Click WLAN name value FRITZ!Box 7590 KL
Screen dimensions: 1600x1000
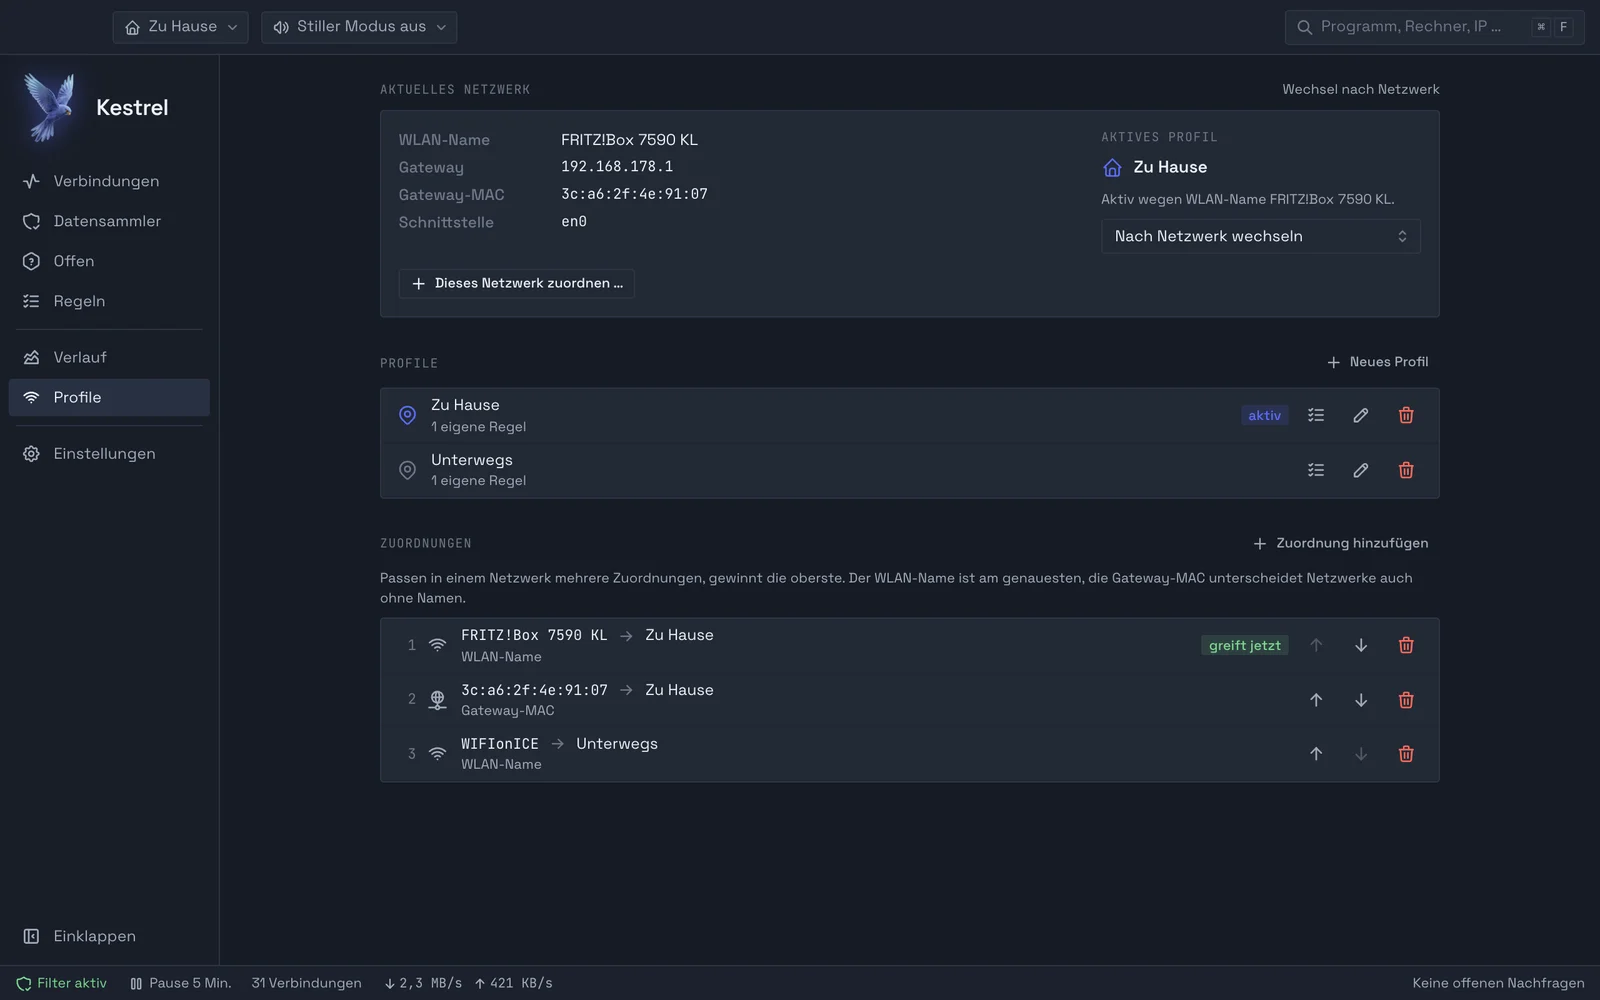point(629,140)
